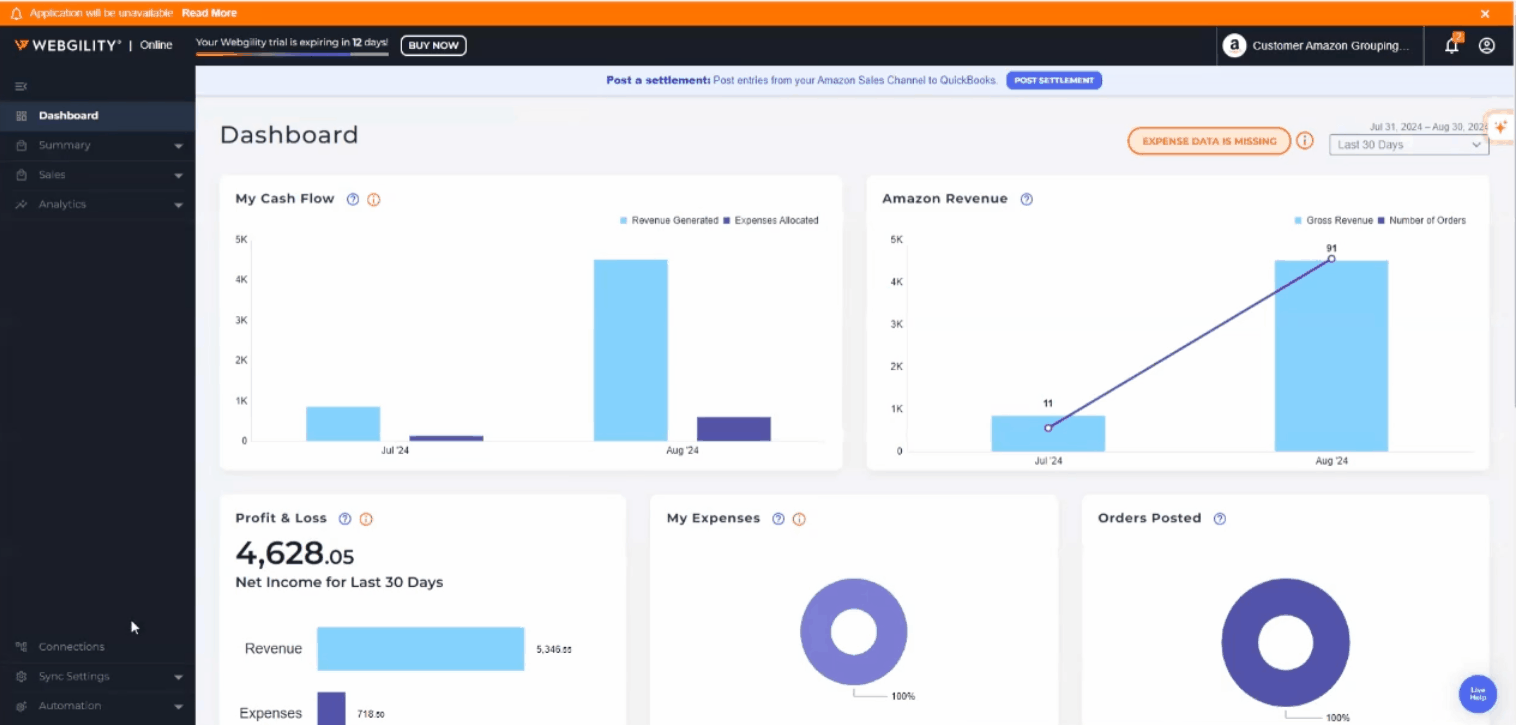1516x725 pixels.
Task: Click My Cash Flow help question icon
Action: point(352,199)
